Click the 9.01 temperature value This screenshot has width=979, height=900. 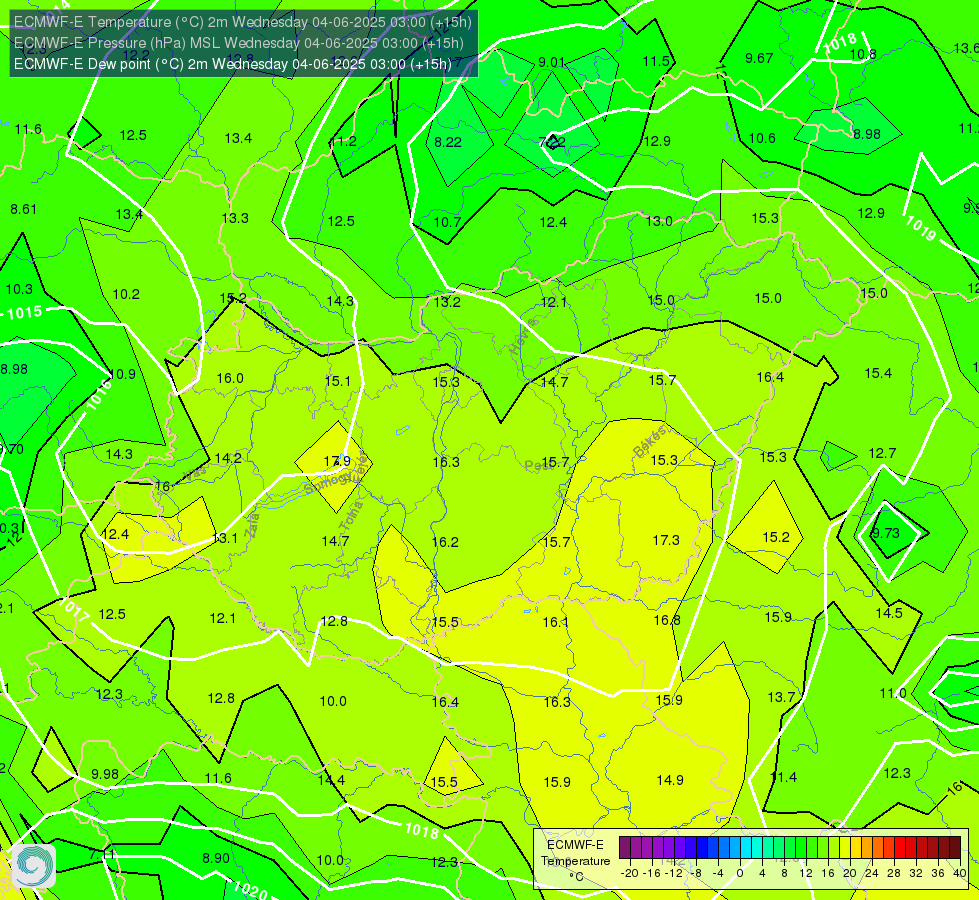point(551,62)
